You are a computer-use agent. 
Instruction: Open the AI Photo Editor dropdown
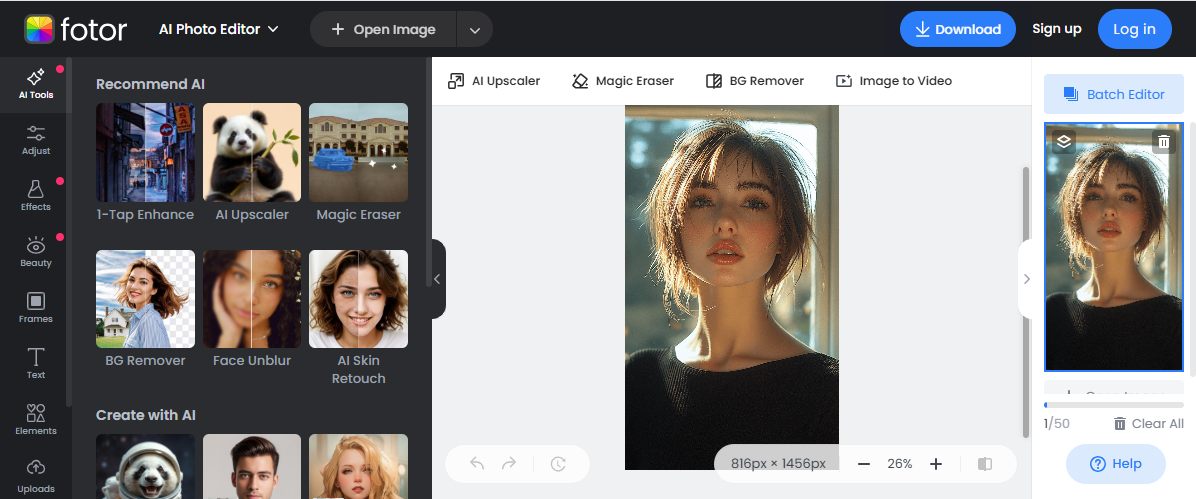[x=219, y=29]
